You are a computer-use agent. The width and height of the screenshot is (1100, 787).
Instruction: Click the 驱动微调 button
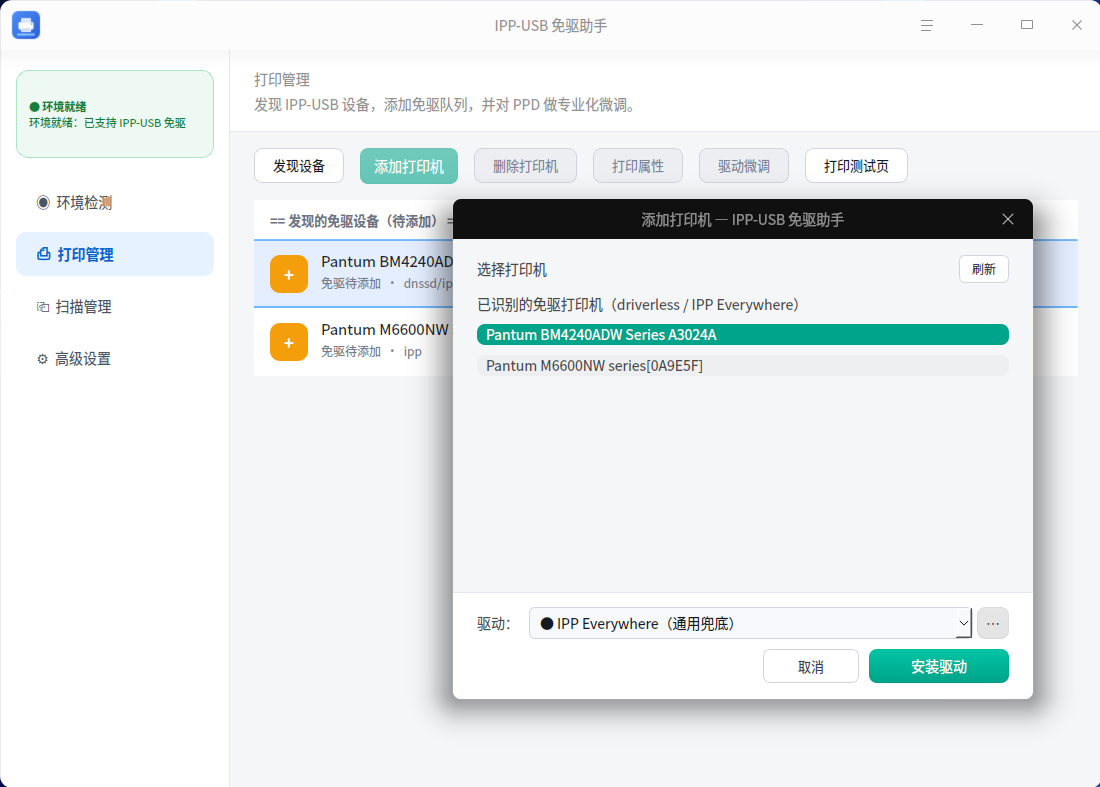click(x=744, y=166)
